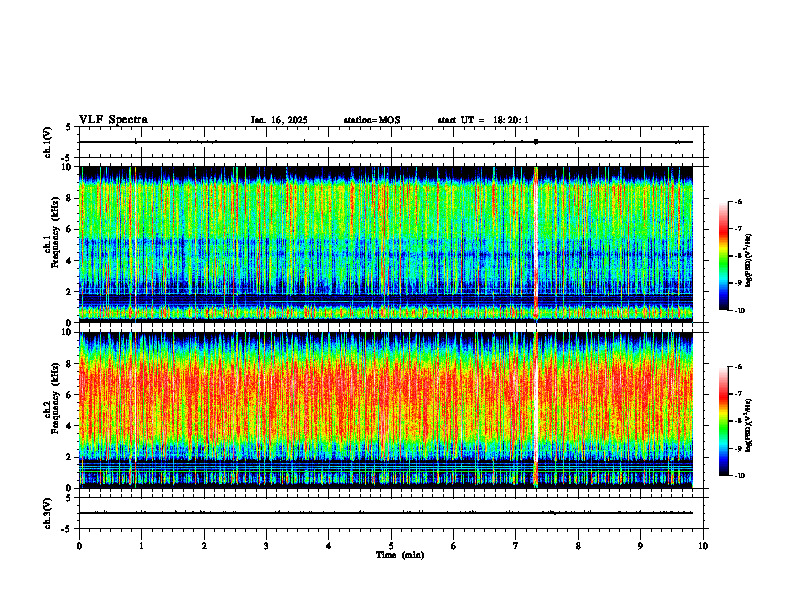Click time axis tick label "2"
Screen dimensions: 792x612
(204, 546)
